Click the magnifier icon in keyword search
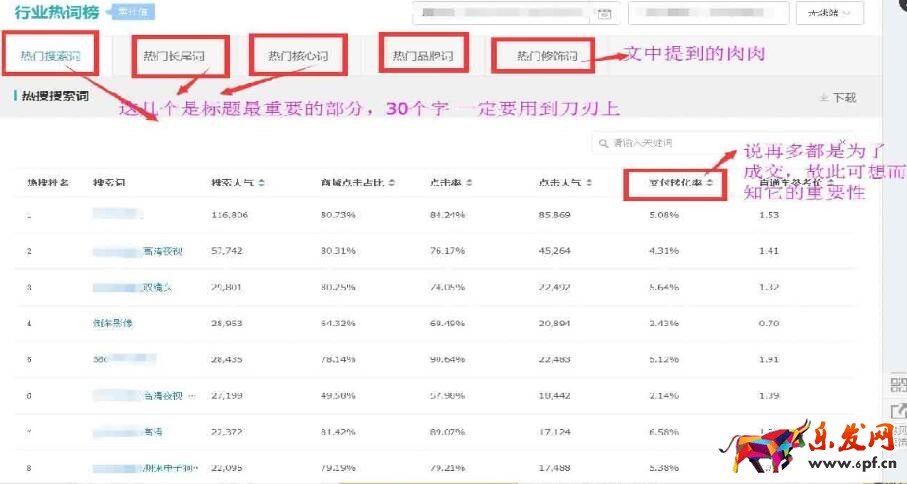907x484 pixels. 603,144
